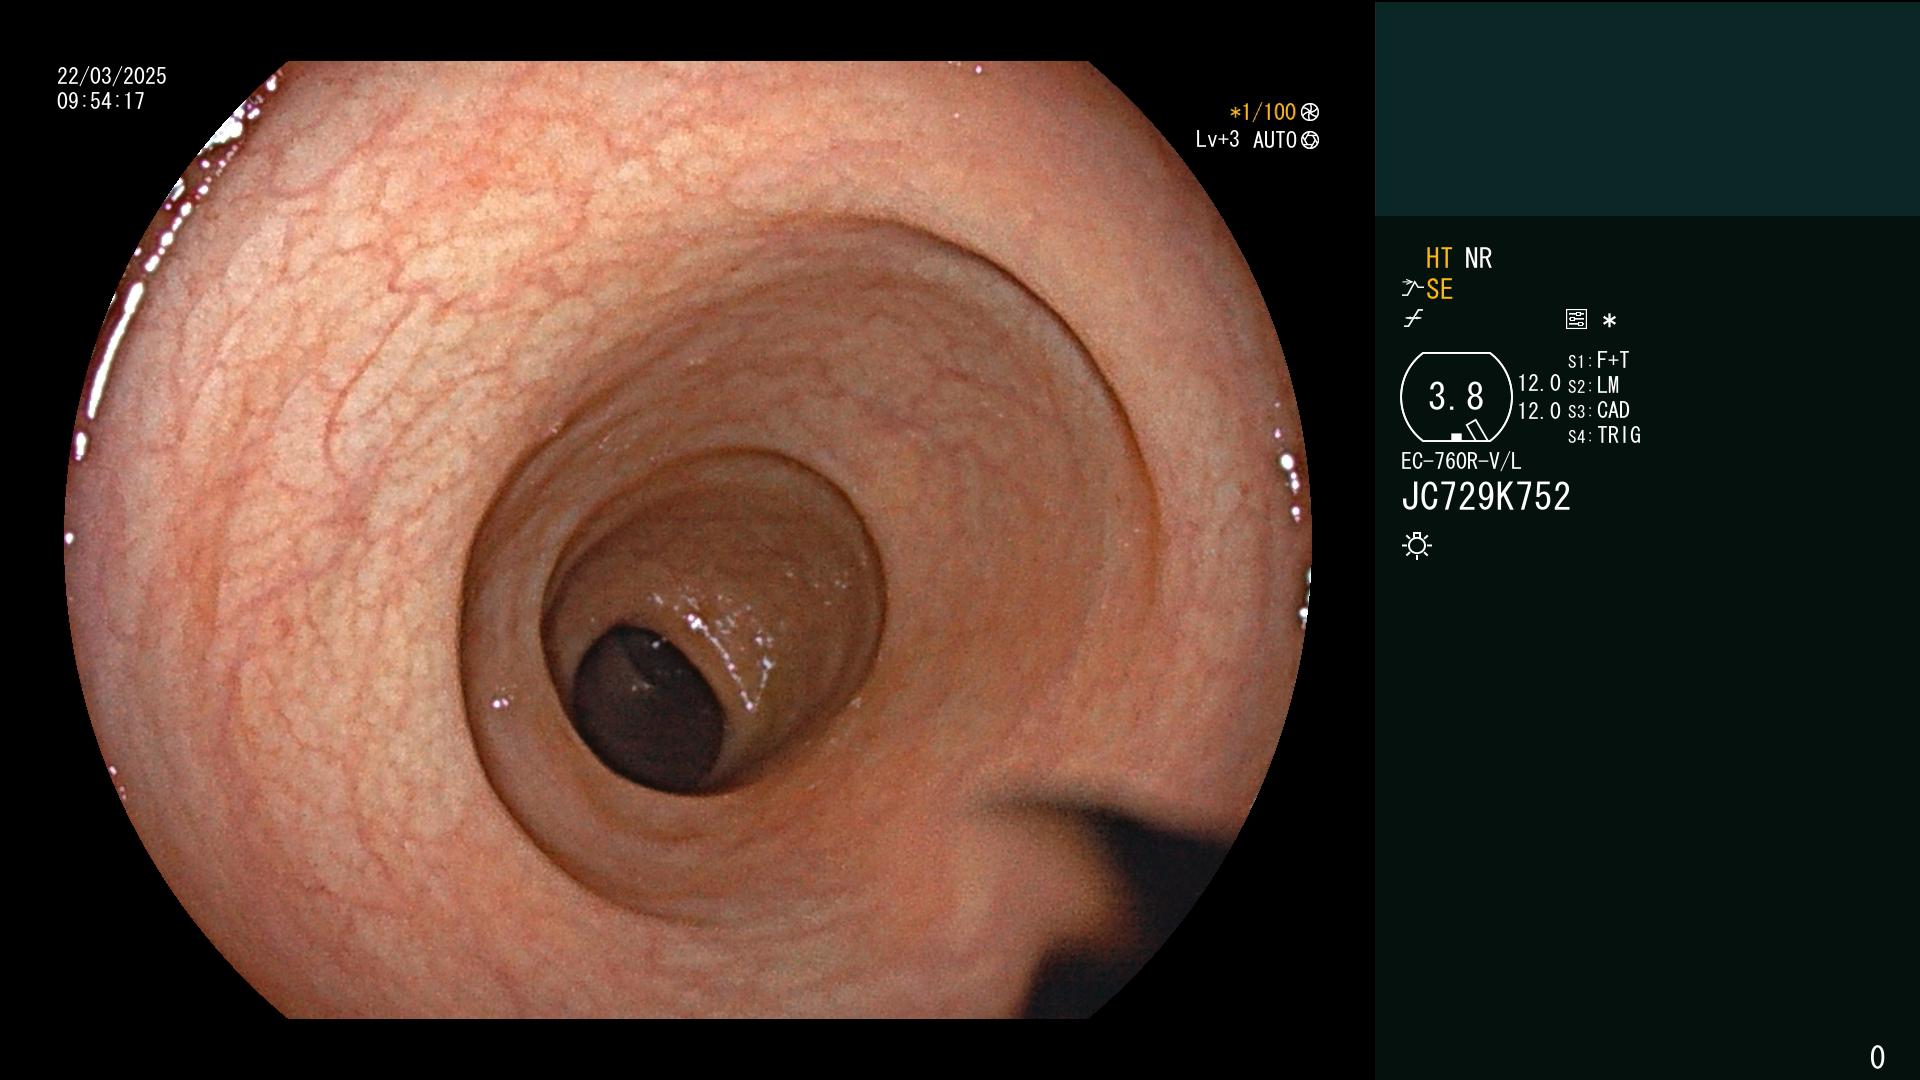Screen dimensions: 1920x1080
Task: Click the scope diameter 3.8 indicator
Action: coord(1456,397)
